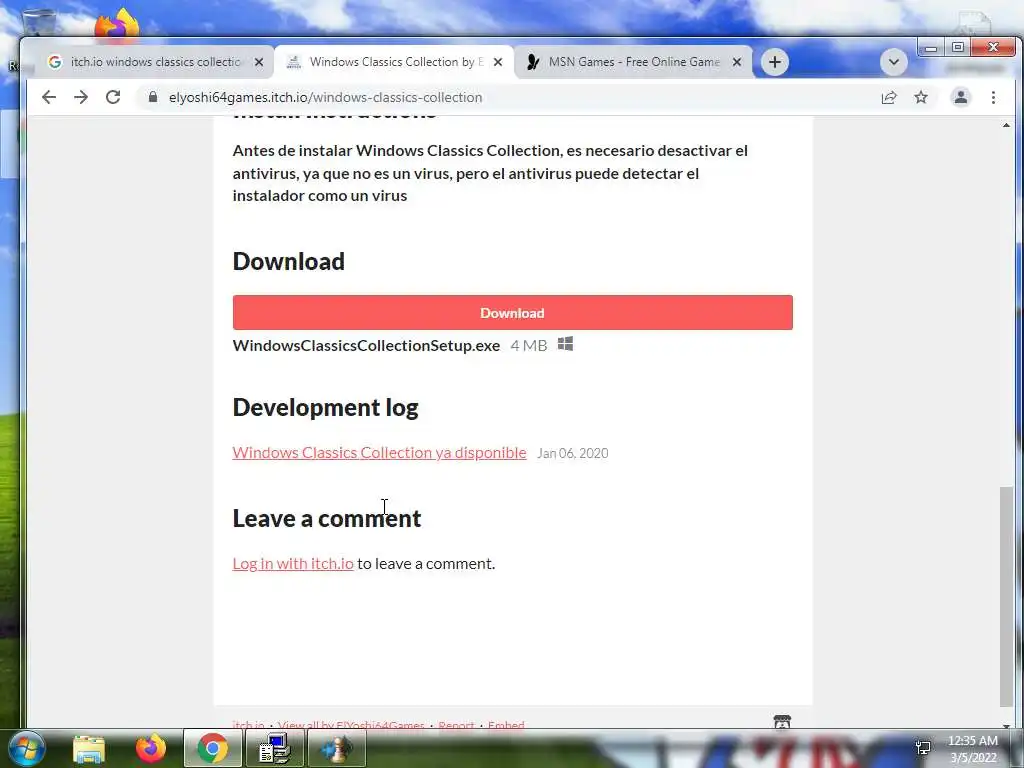Viewport: 1024px width, 768px height.
Task: Click the red Download button
Action: click(513, 313)
